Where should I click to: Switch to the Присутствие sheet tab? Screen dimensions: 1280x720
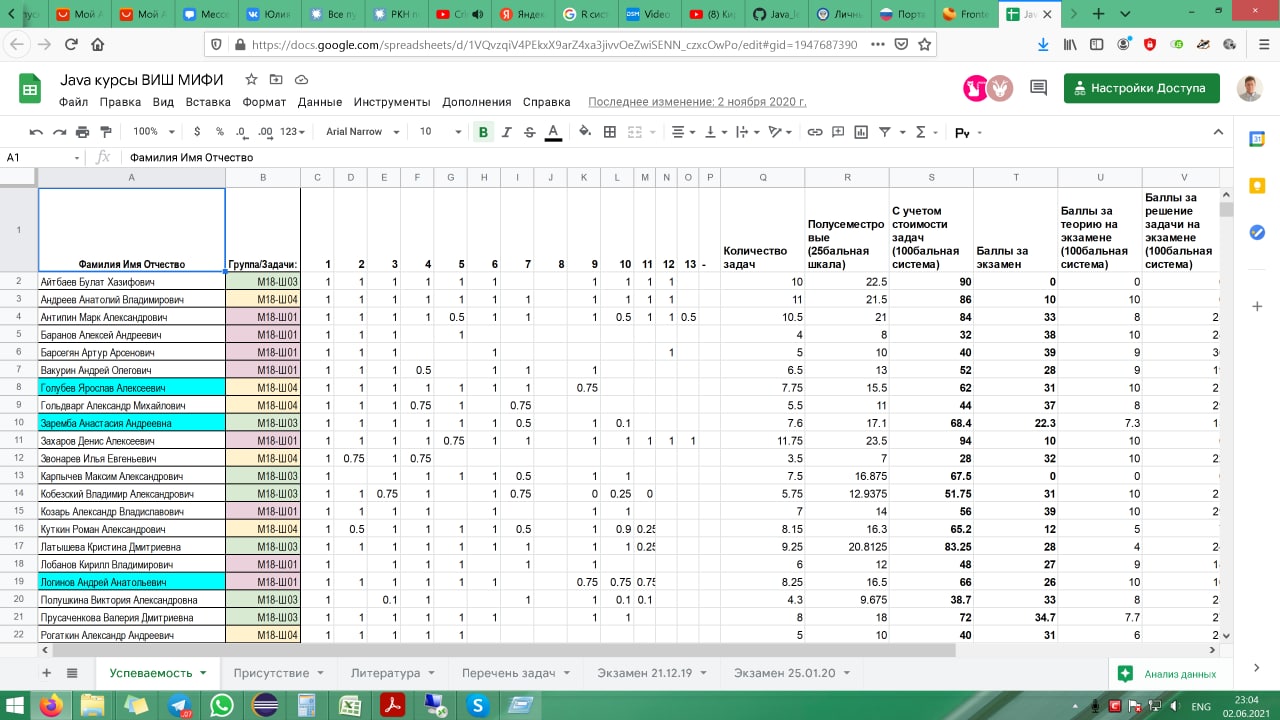(272, 673)
